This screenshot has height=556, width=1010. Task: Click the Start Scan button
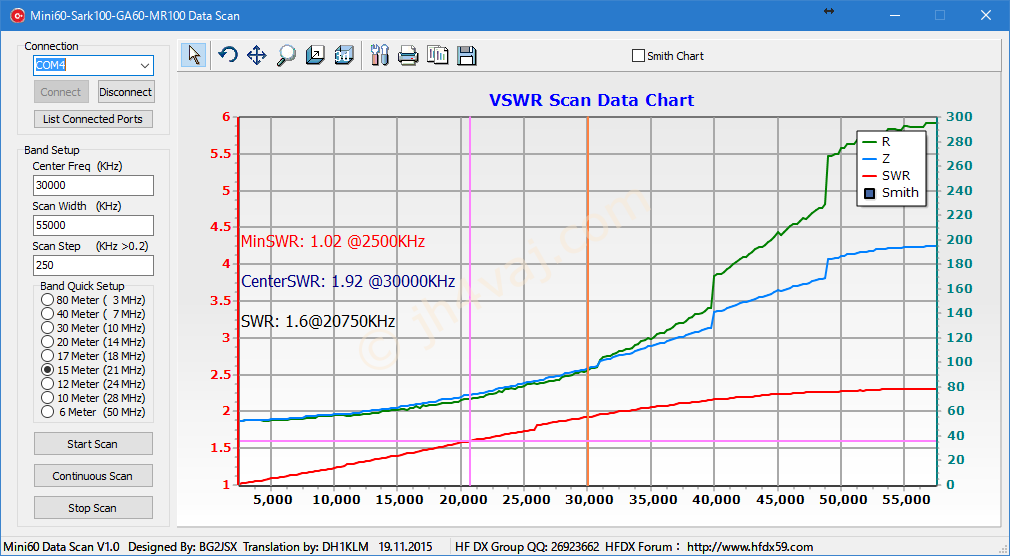coord(93,444)
